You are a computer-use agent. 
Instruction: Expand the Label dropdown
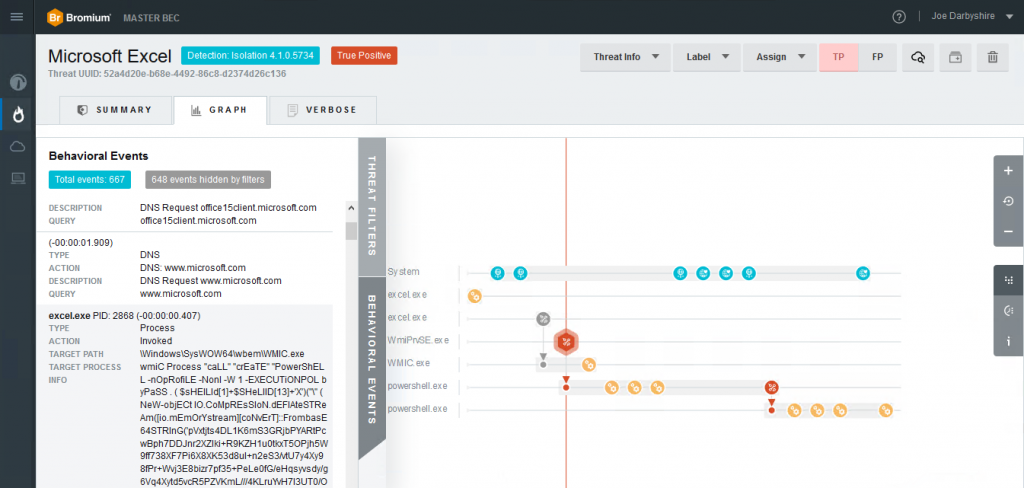tap(707, 57)
